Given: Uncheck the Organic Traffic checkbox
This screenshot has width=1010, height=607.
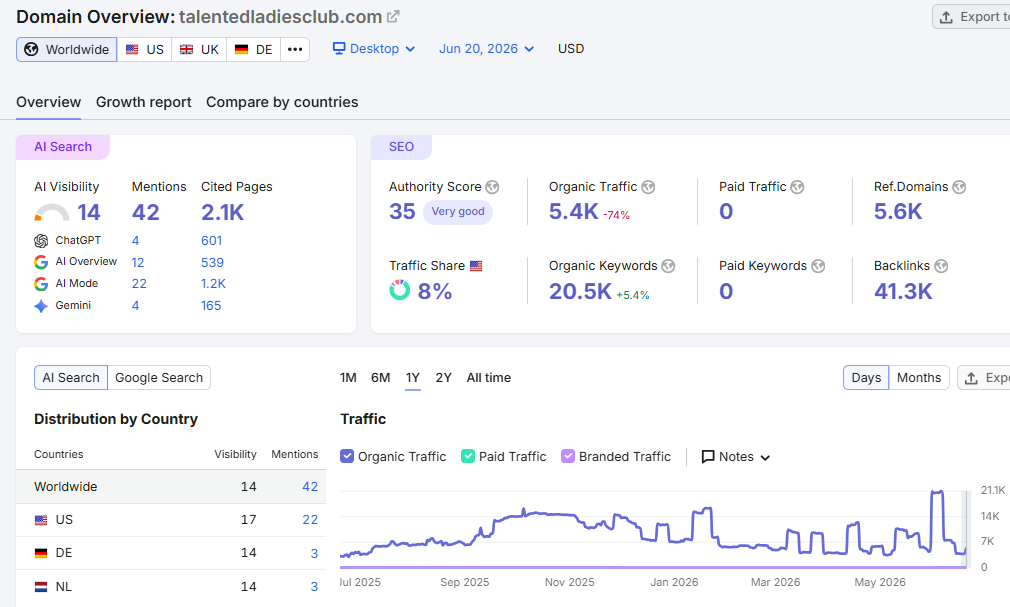Looking at the screenshot, I should pyautogui.click(x=347, y=456).
